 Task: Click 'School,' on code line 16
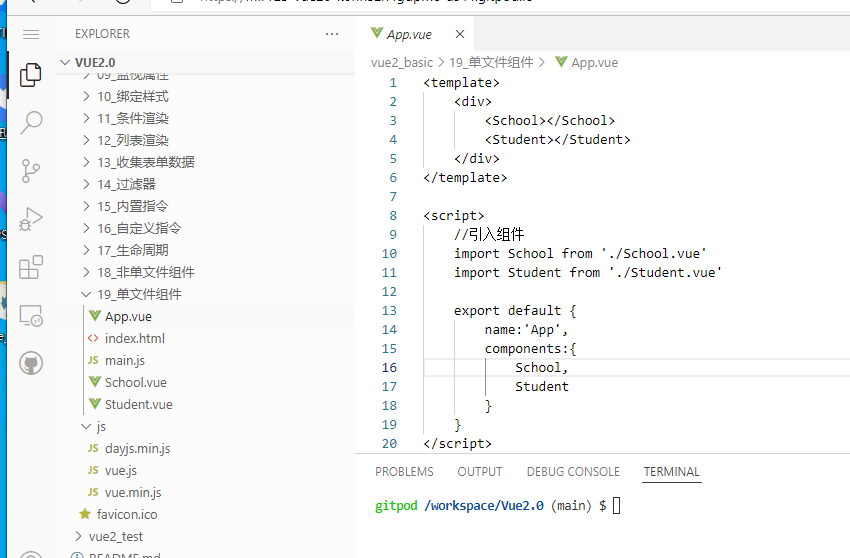542,368
